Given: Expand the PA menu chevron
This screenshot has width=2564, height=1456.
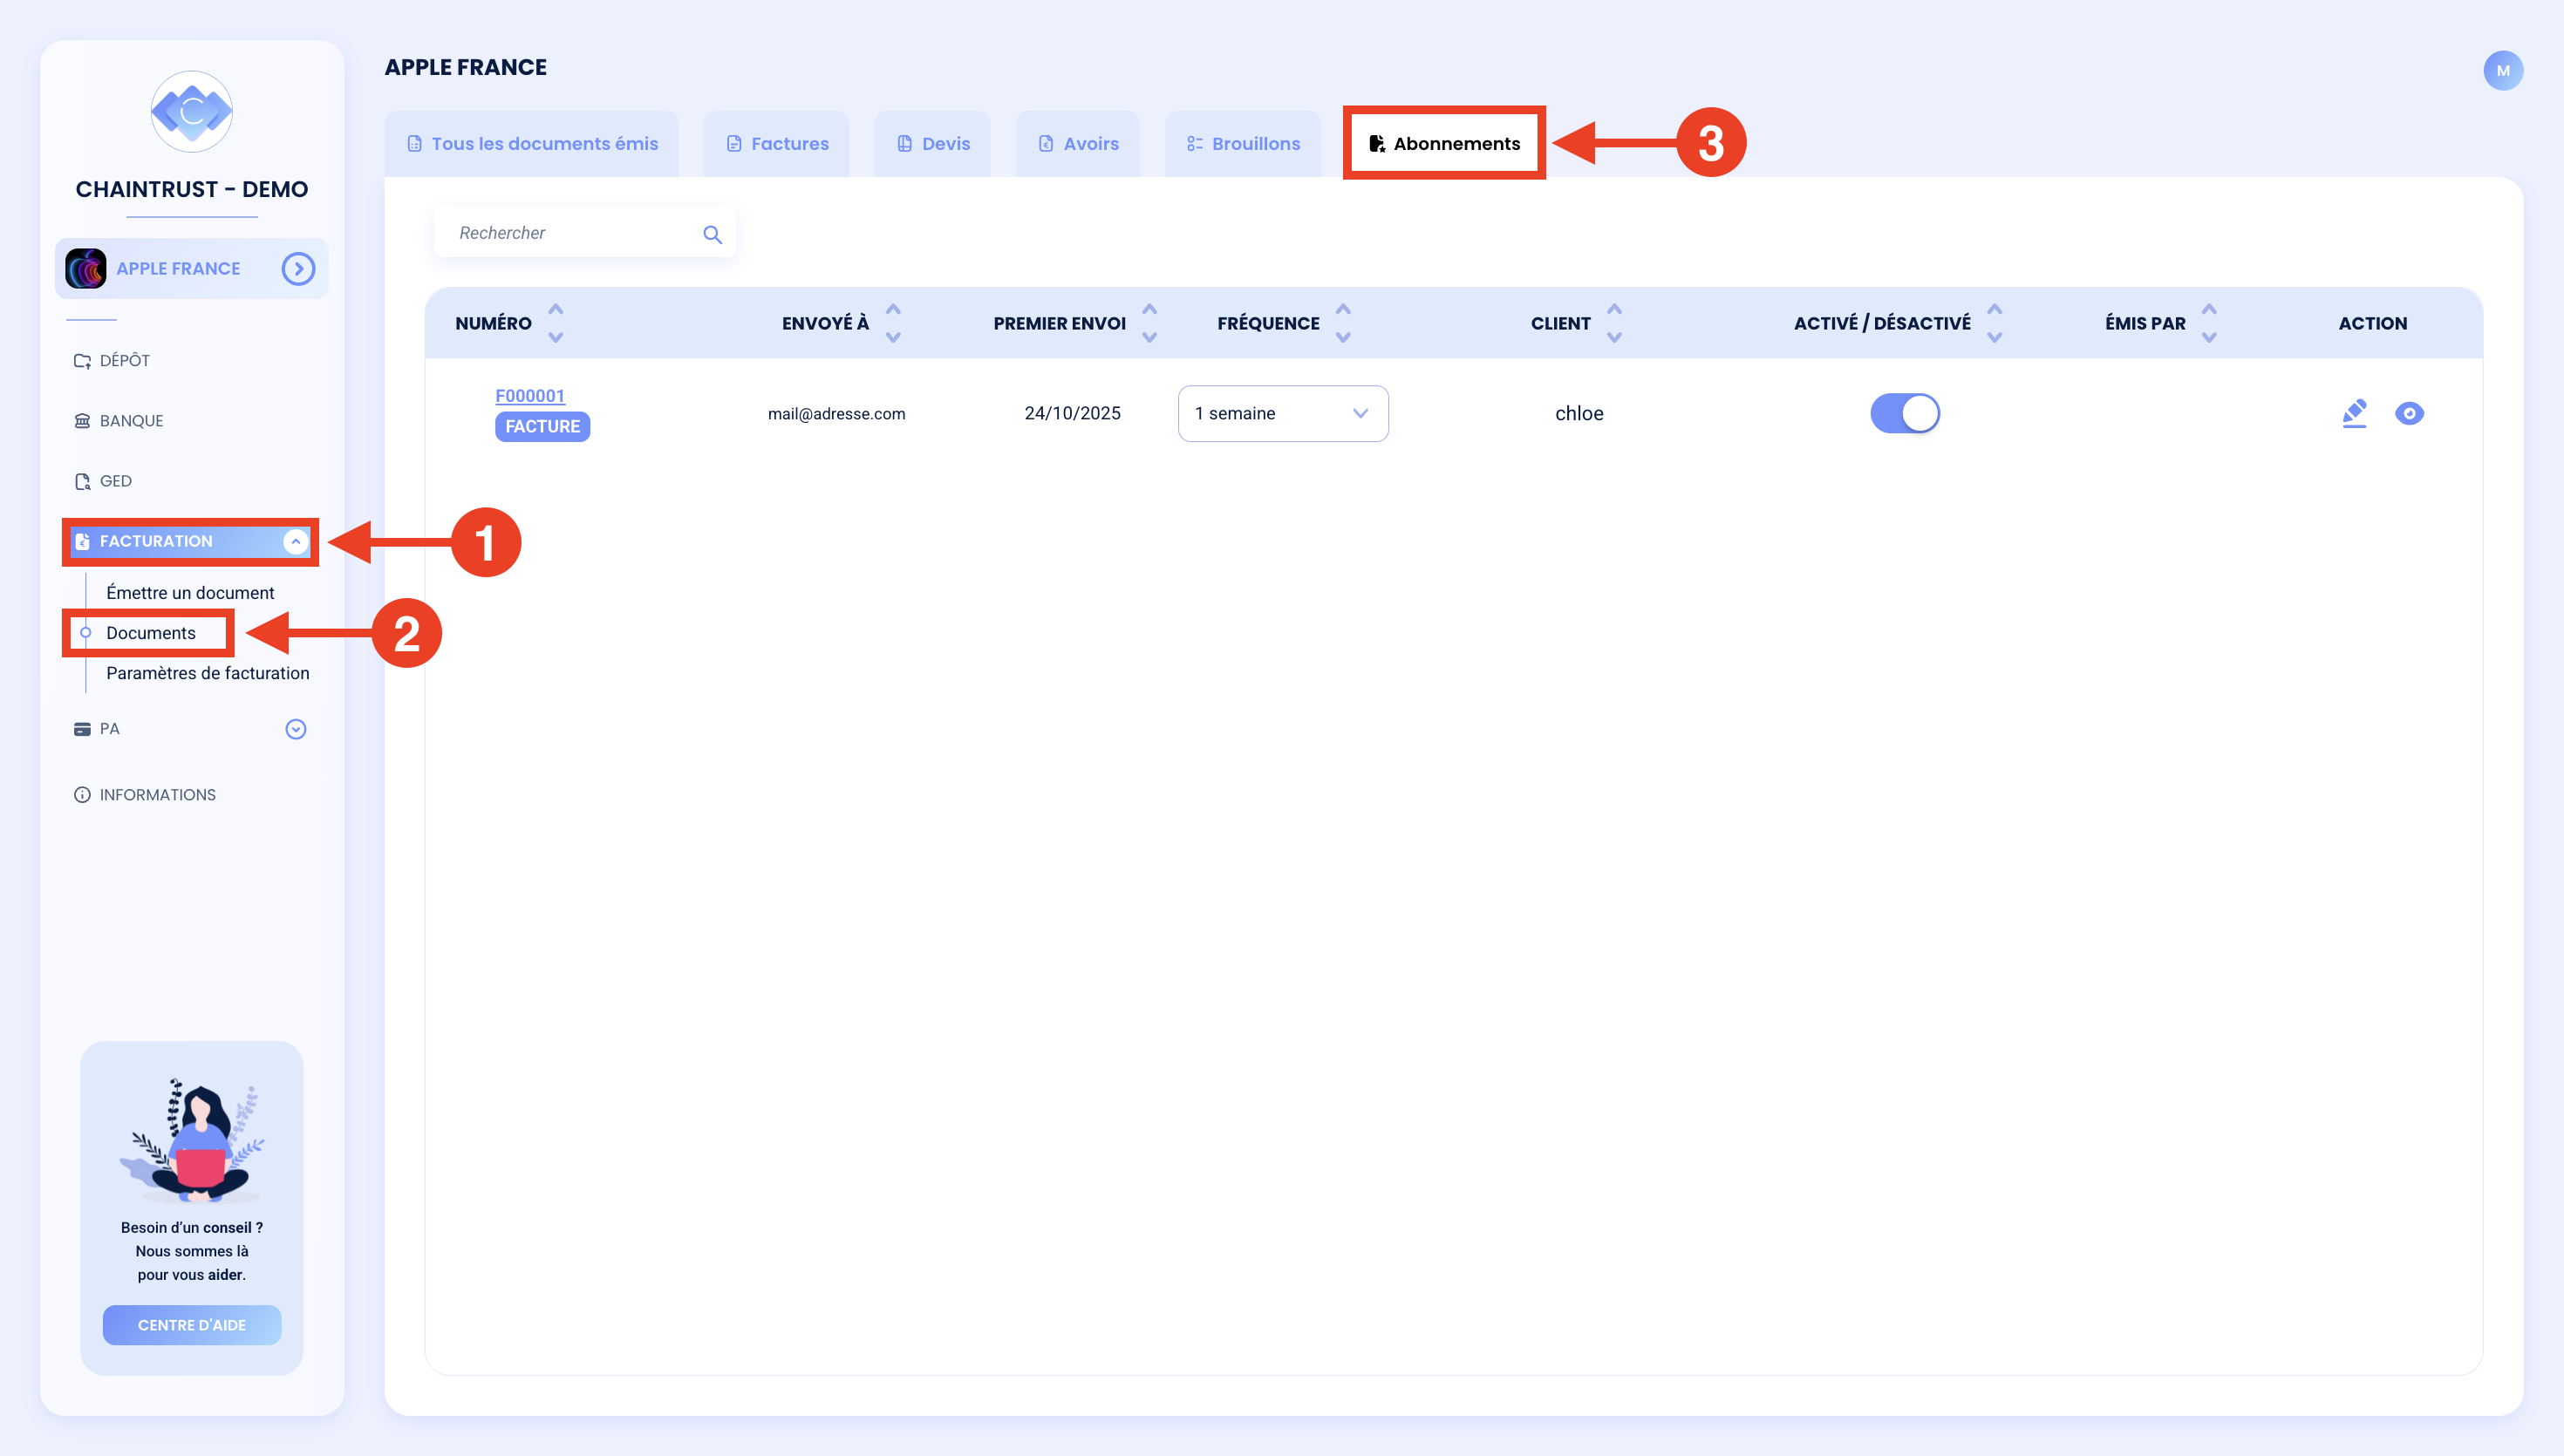Looking at the screenshot, I should 295,729.
